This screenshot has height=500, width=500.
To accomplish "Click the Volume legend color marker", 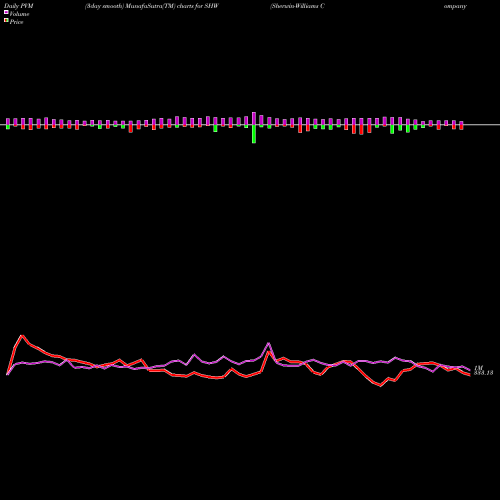I will pos(6,12).
